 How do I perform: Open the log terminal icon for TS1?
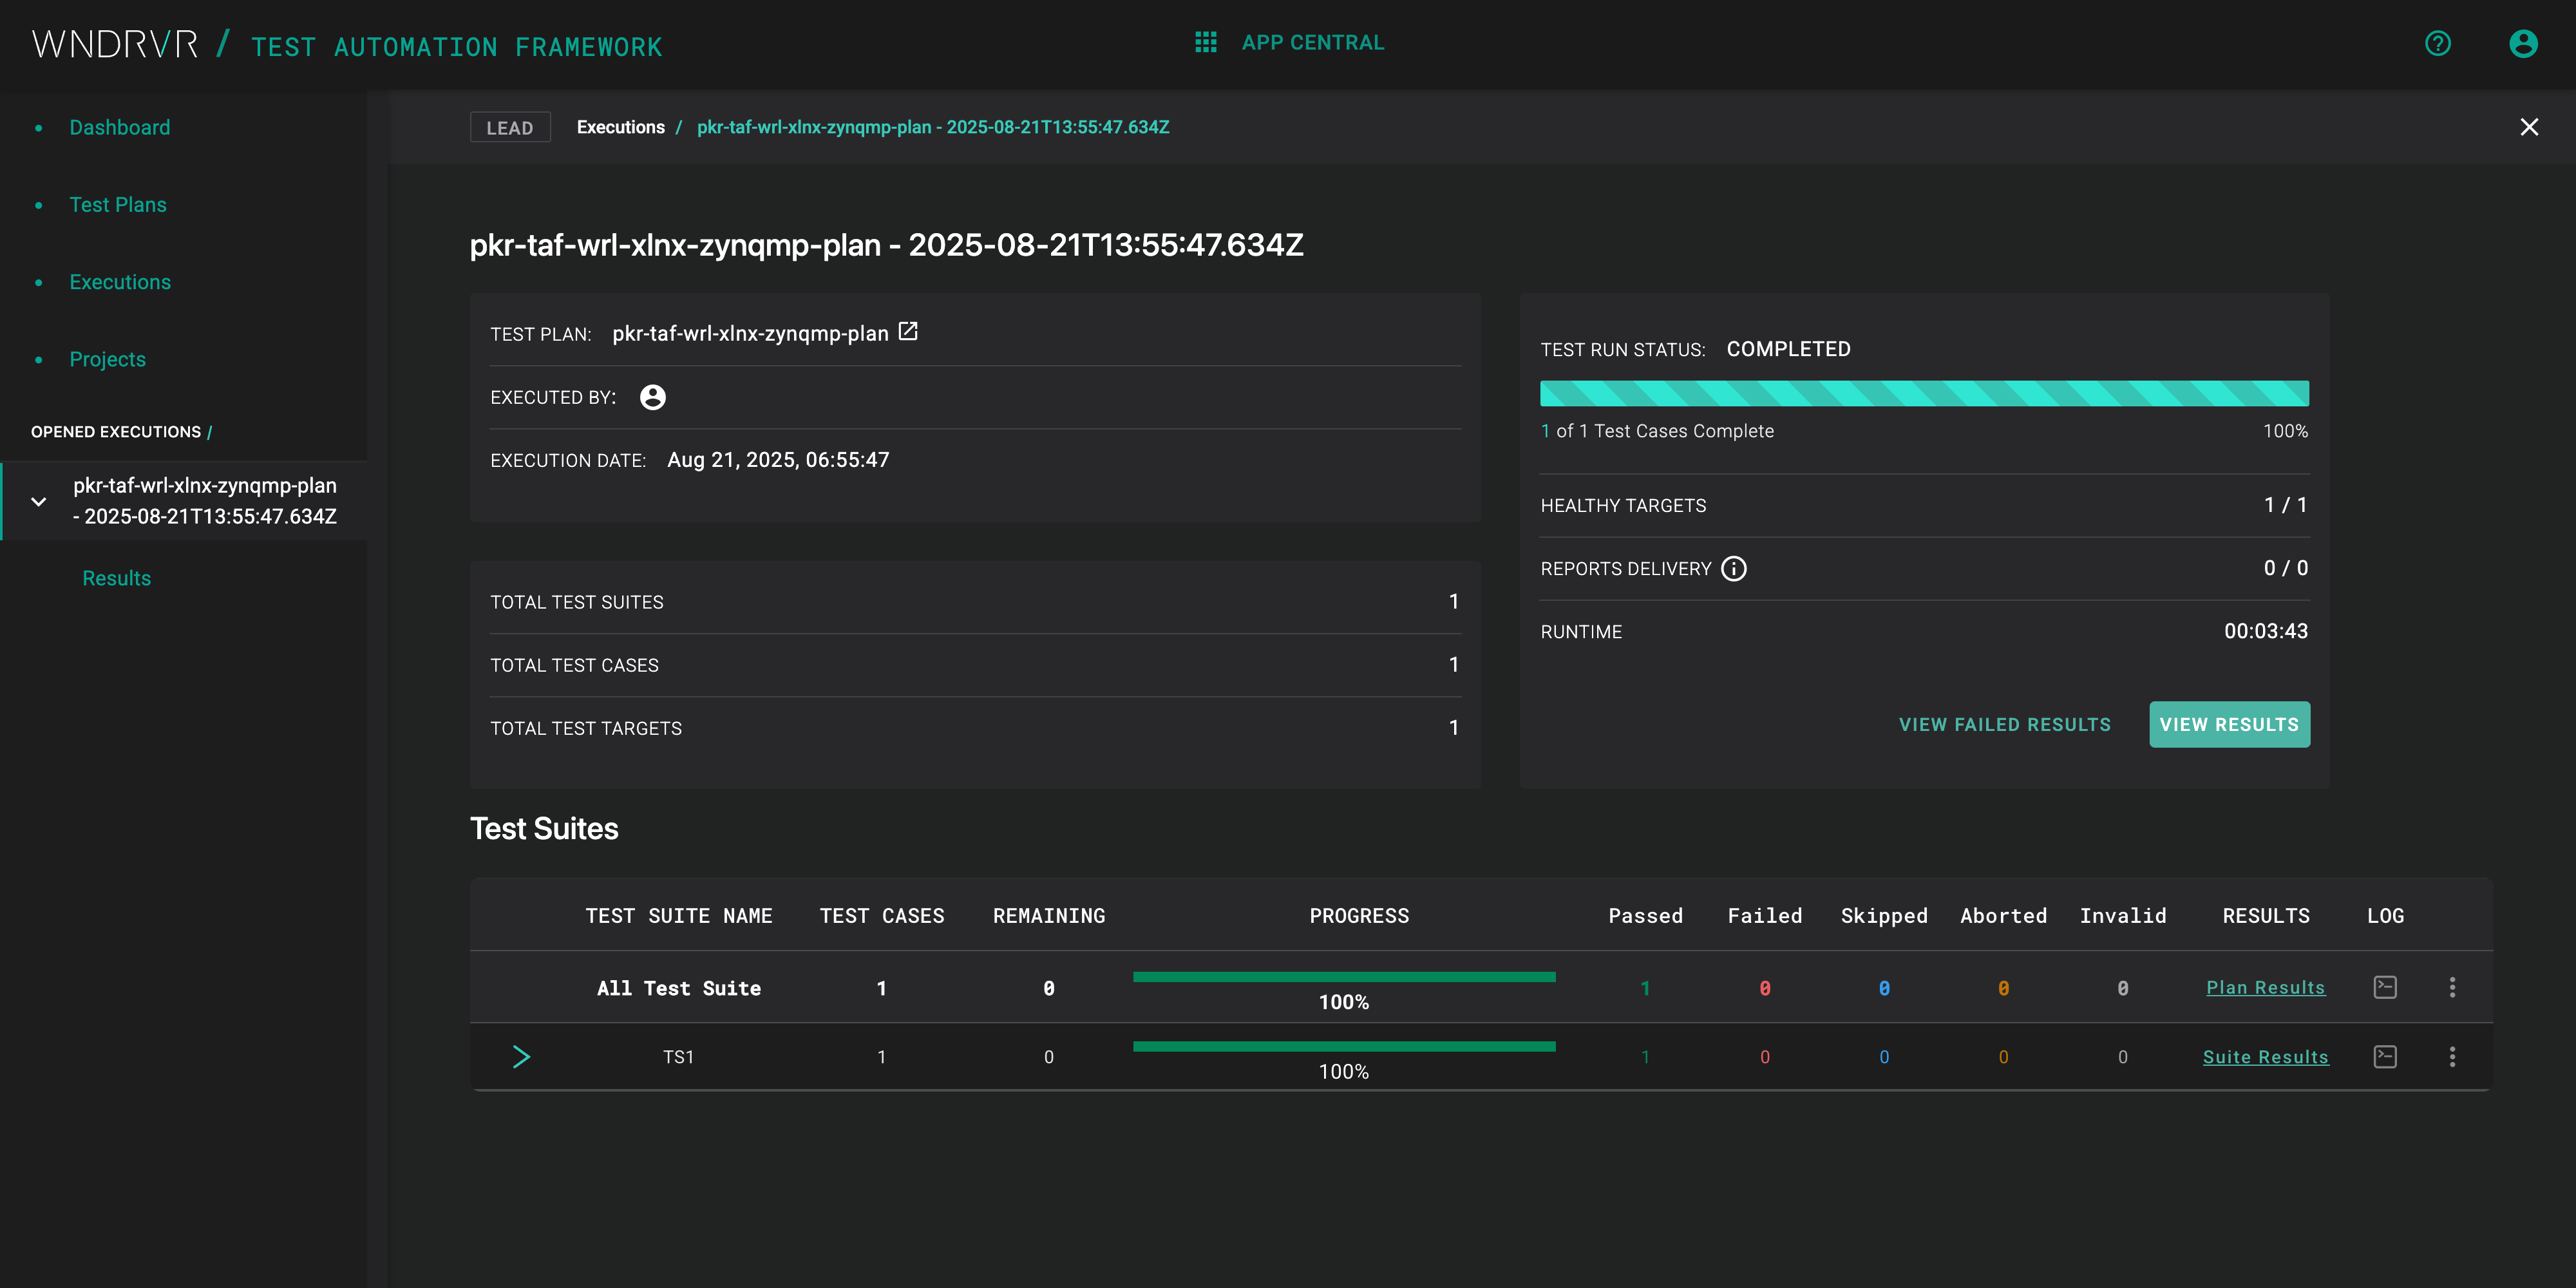tap(2385, 1056)
